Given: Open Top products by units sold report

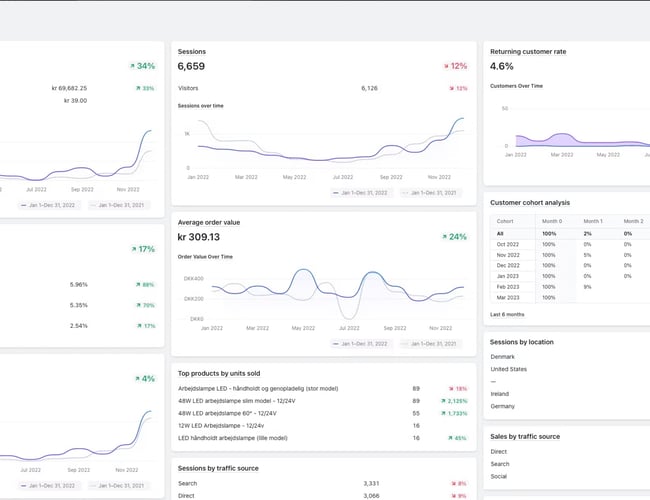Looking at the screenshot, I should (219, 374).
